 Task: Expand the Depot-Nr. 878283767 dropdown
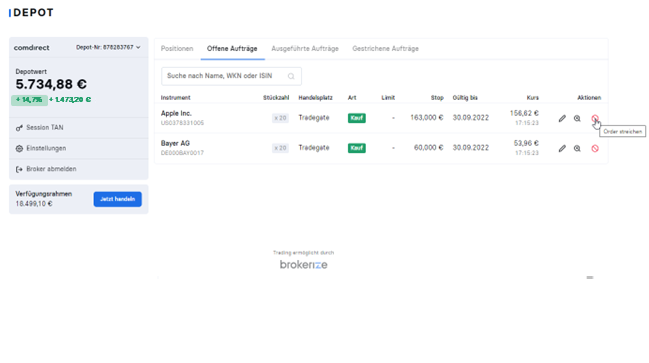point(108,47)
